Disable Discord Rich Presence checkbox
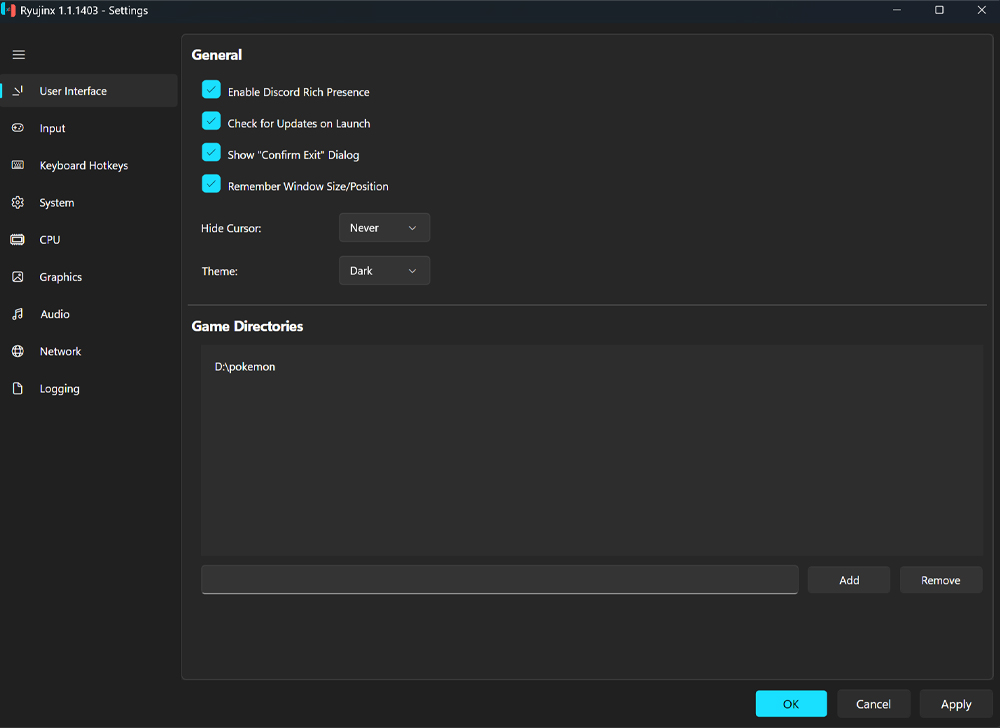Screen dimensions: 1000x728 click(211, 90)
